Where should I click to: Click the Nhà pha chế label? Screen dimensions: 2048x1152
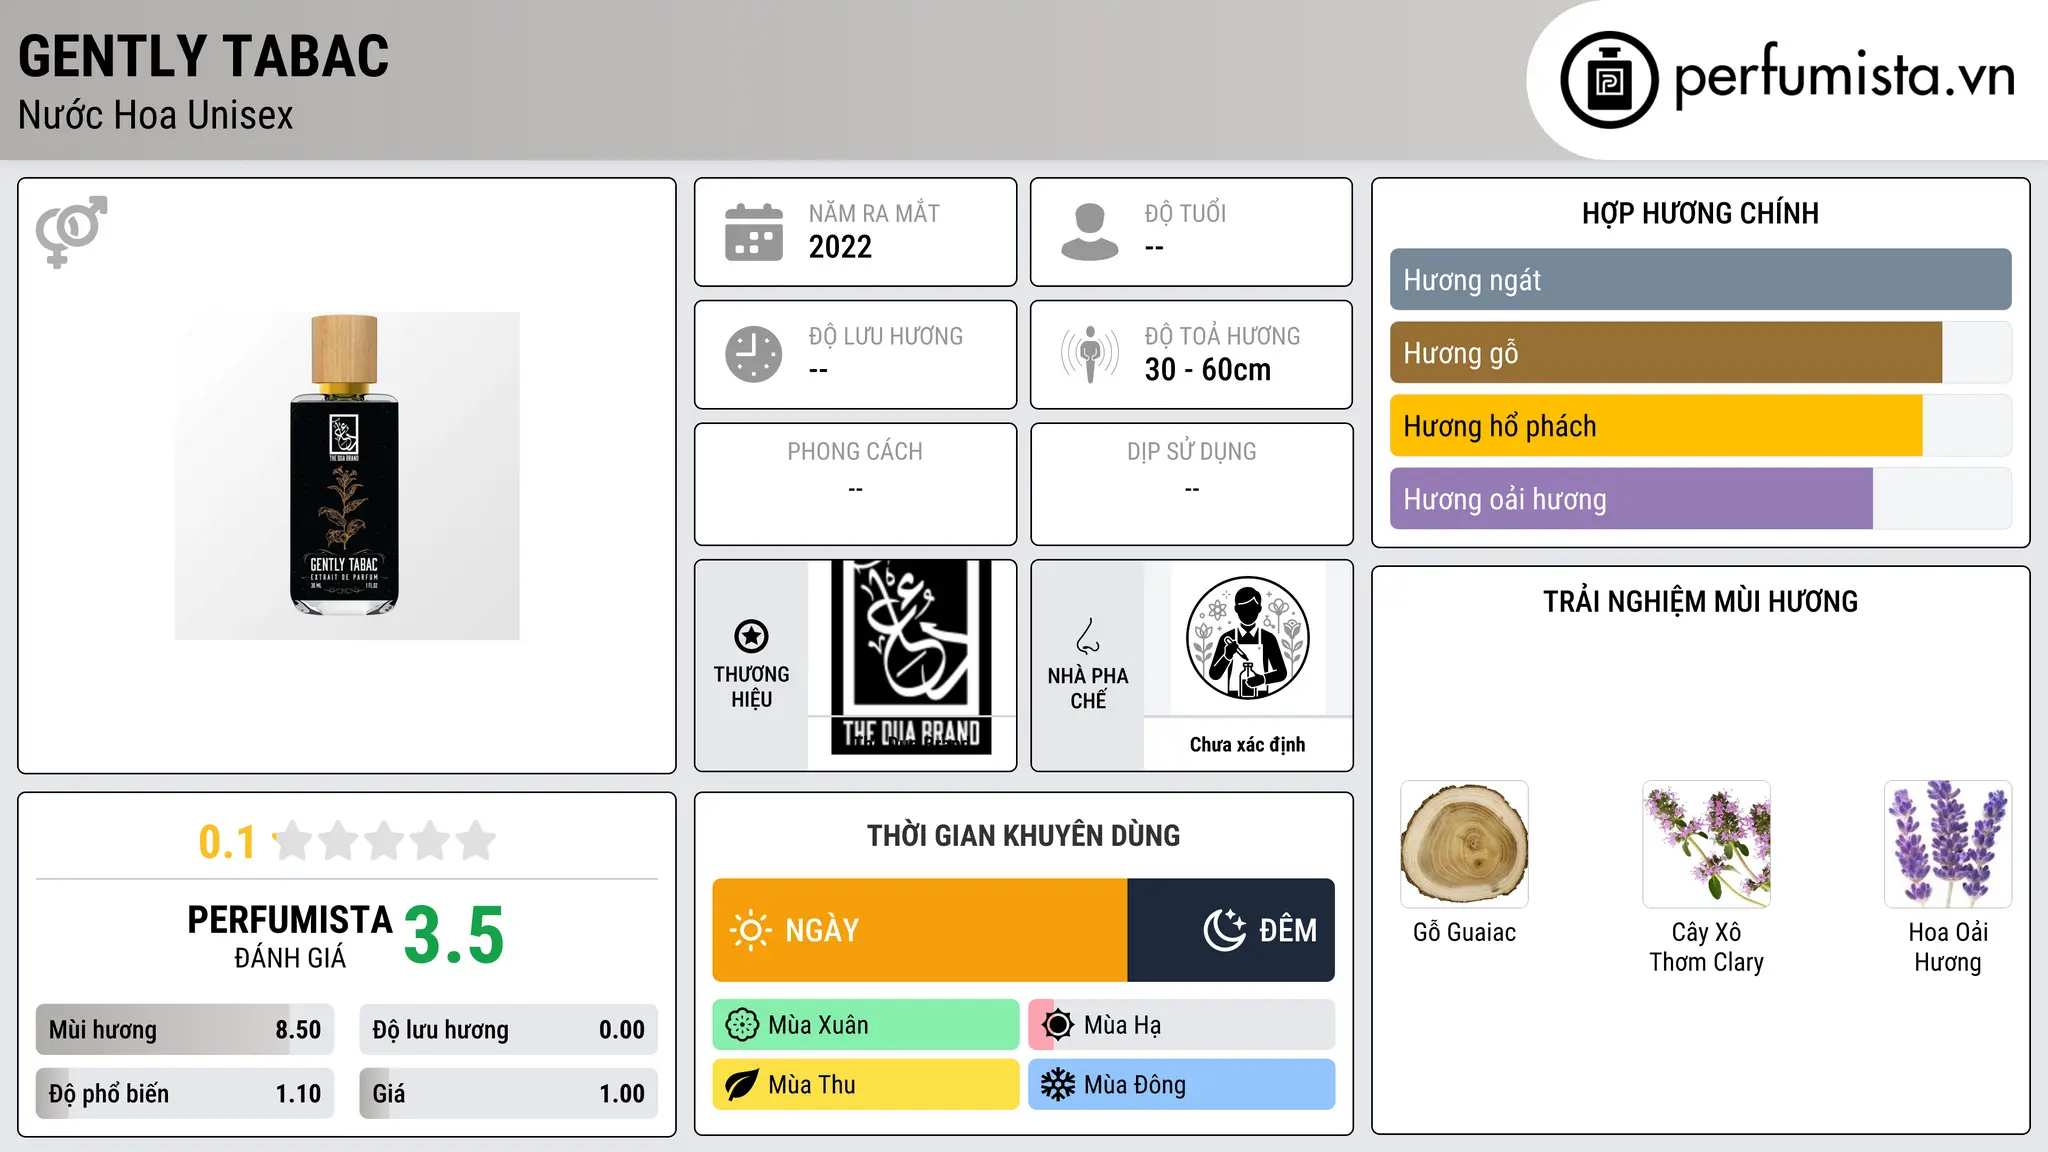1088,688
